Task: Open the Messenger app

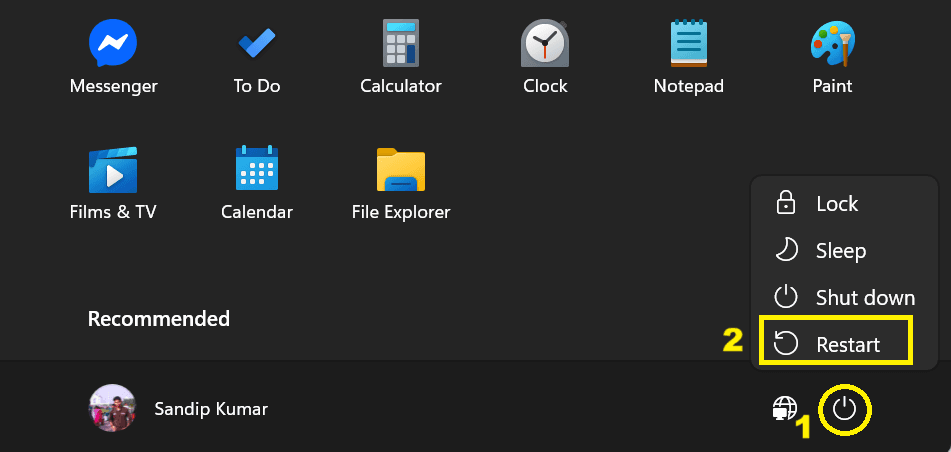Action: [x=113, y=57]
